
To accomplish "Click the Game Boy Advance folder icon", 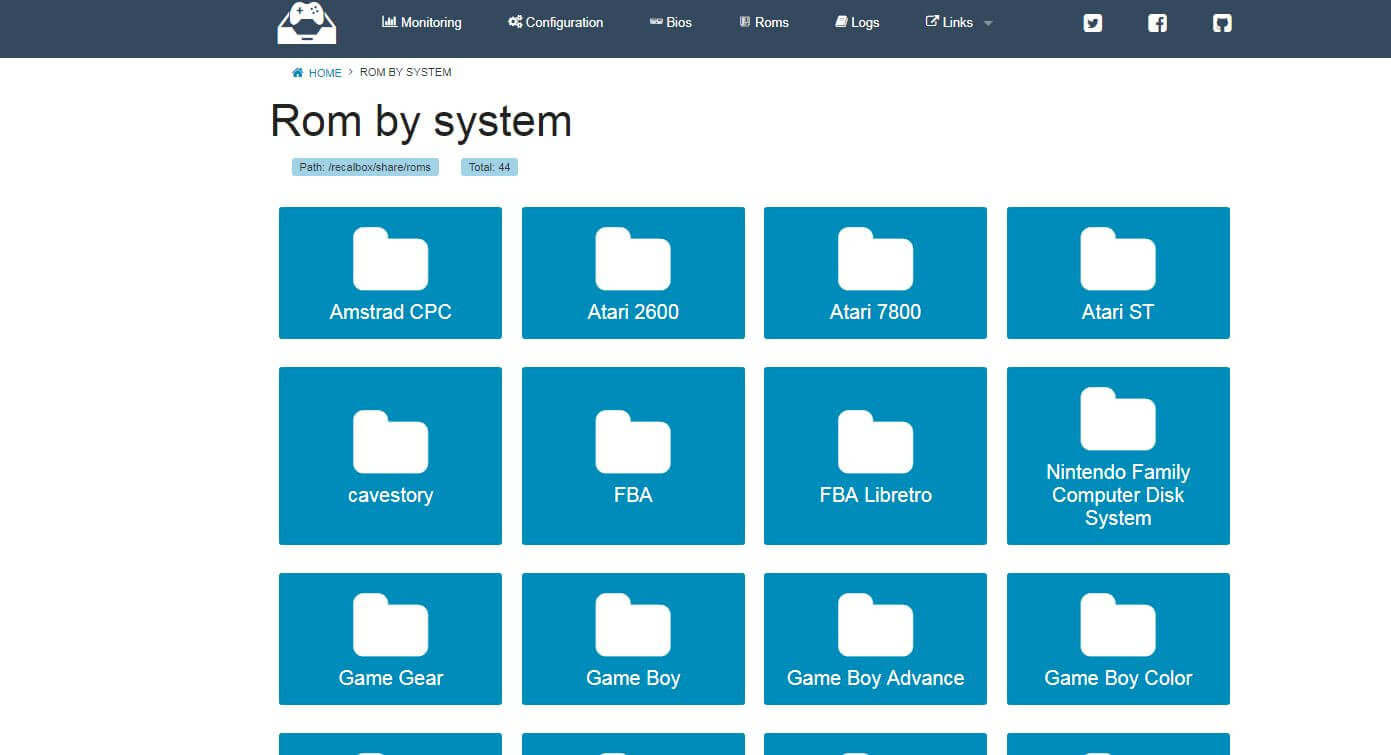I will tap(875, 625).
